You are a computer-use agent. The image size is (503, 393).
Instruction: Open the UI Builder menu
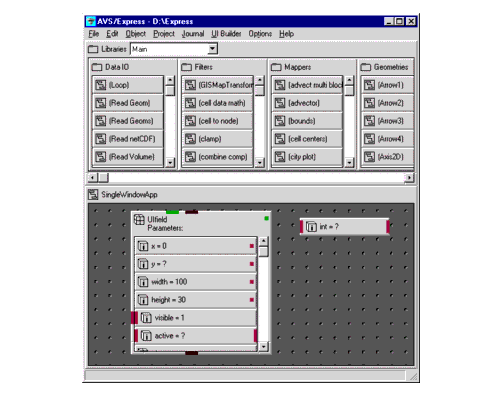pos(226,34)
